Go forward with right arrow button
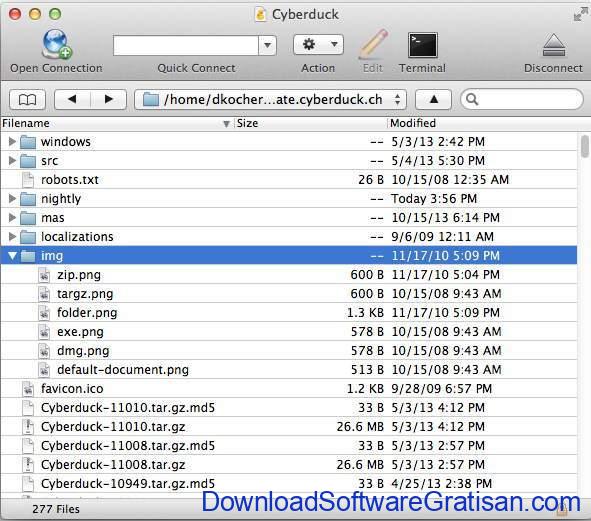 [x=109, y=100]
